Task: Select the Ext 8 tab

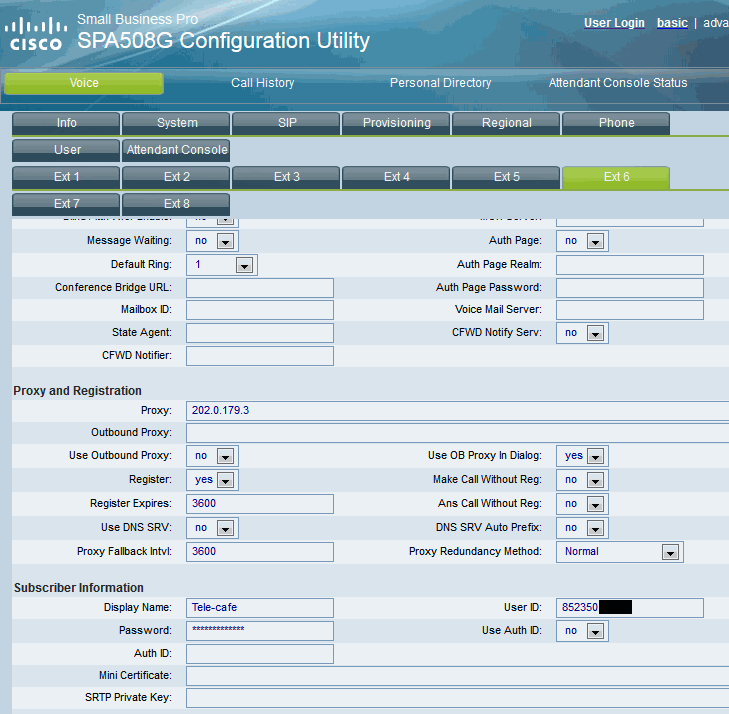Action: [x=176, y=204]
